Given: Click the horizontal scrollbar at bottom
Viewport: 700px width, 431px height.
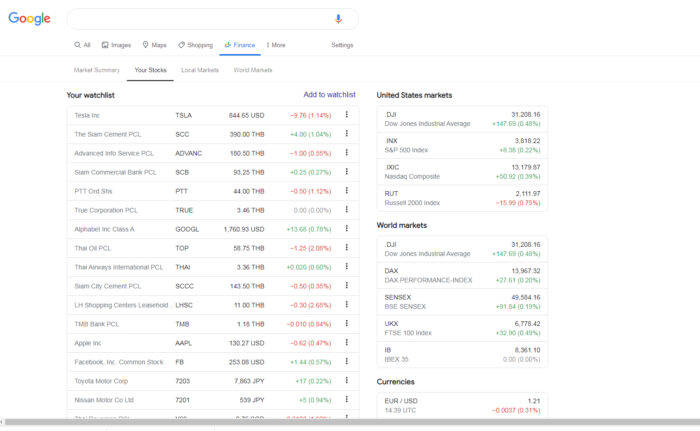Looking at the screenshot, I should tap(350, 423).
